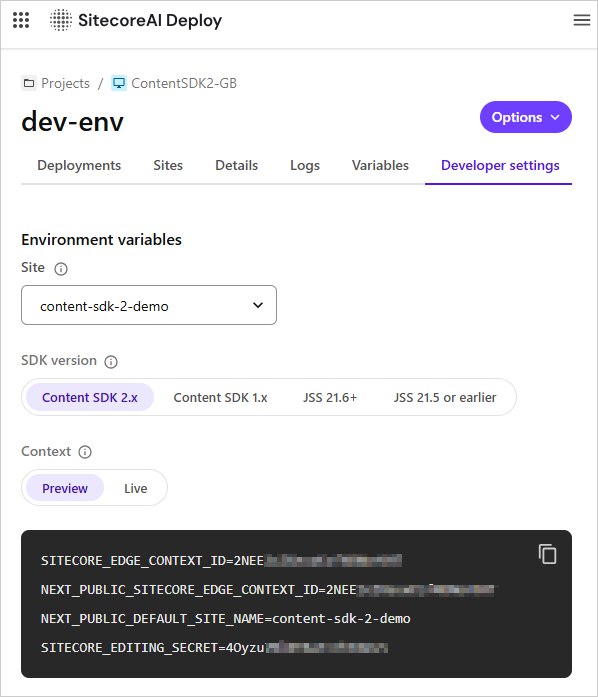This screenshot has height=697, width=598.
Task: Go to ContentSDK2-GB breadcrumb link
Action: pos(184,83)
